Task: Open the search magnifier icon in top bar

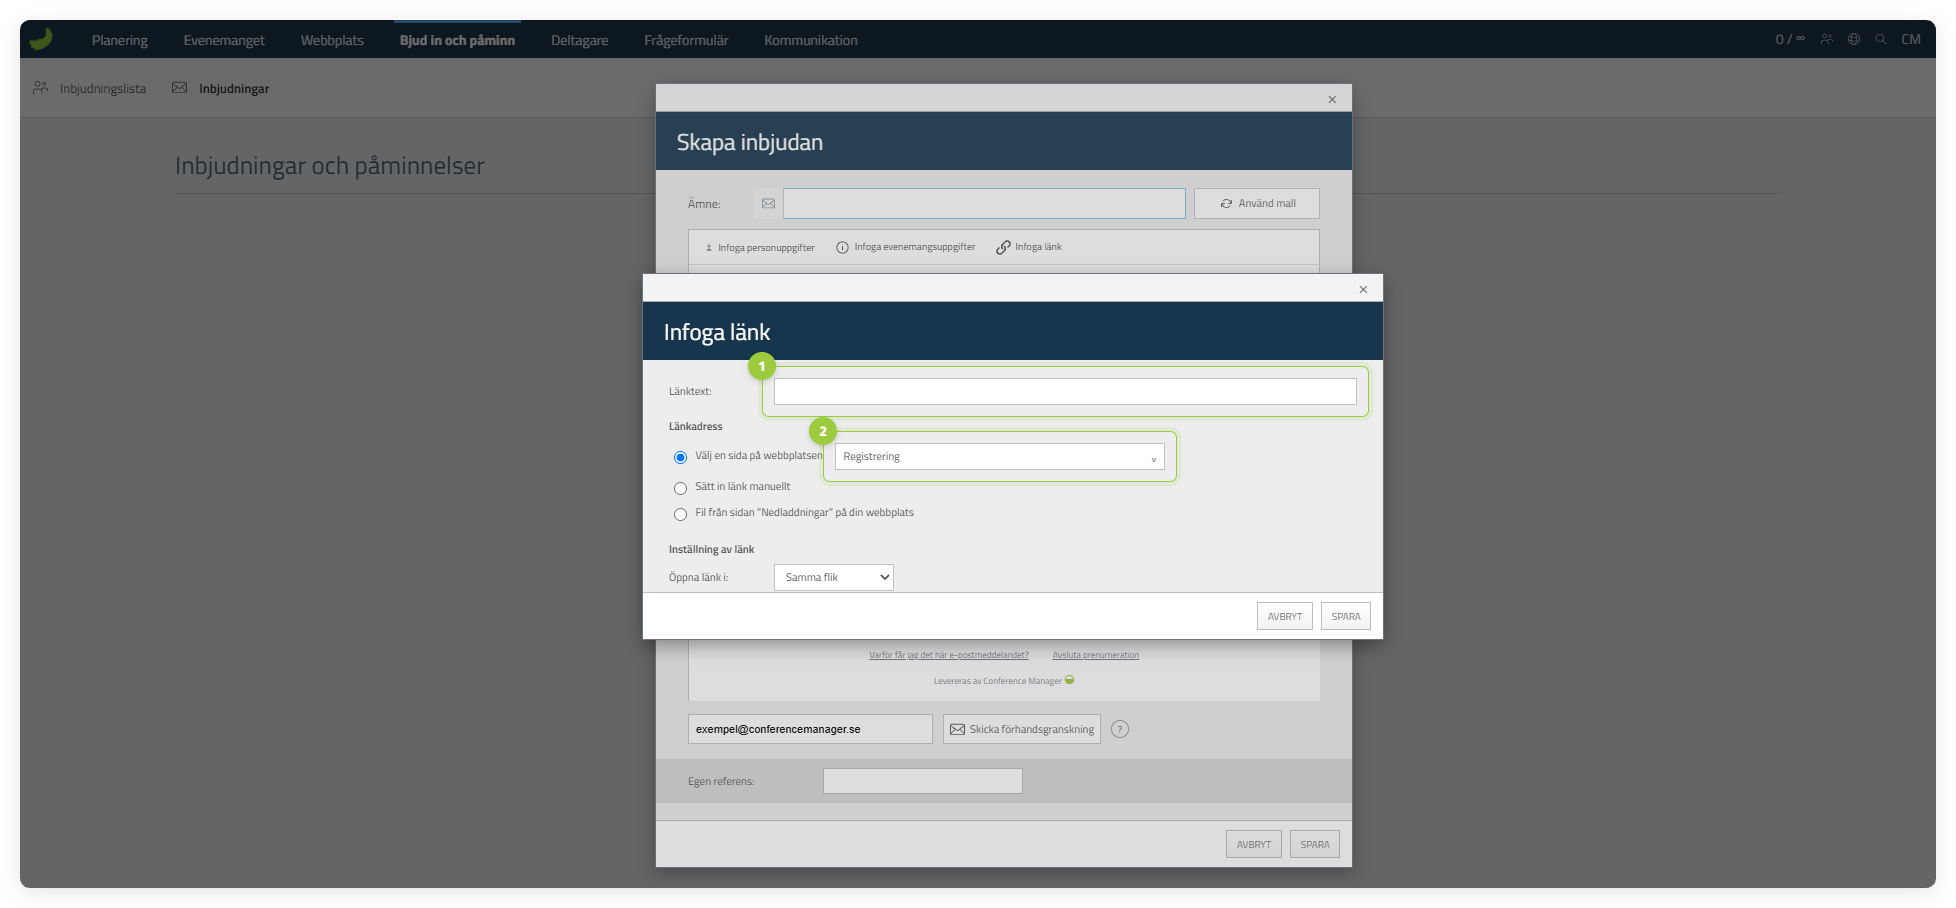Action: coord(1881,39)
